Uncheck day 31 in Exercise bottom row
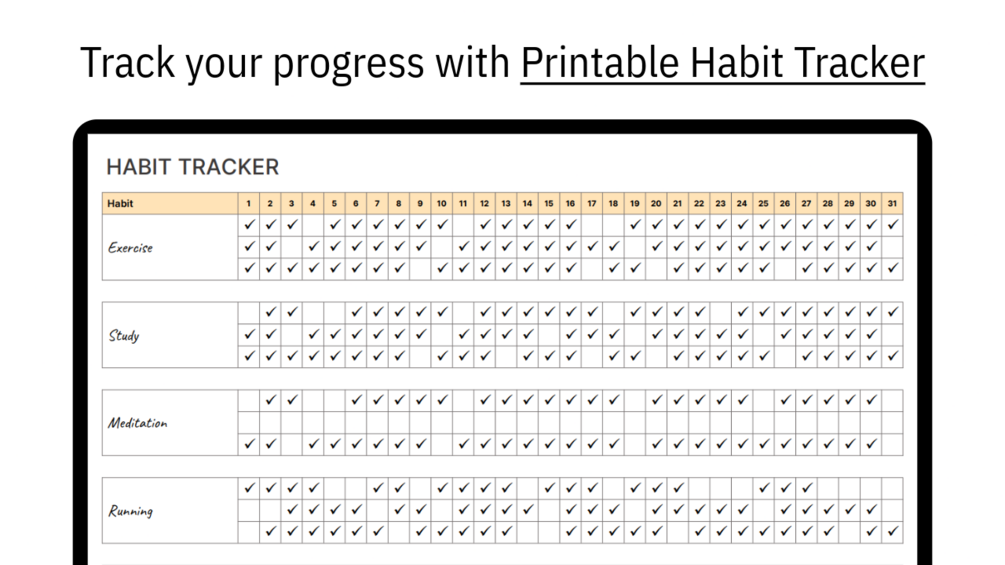Viewport: 1005px width, 565px height. 892,268
